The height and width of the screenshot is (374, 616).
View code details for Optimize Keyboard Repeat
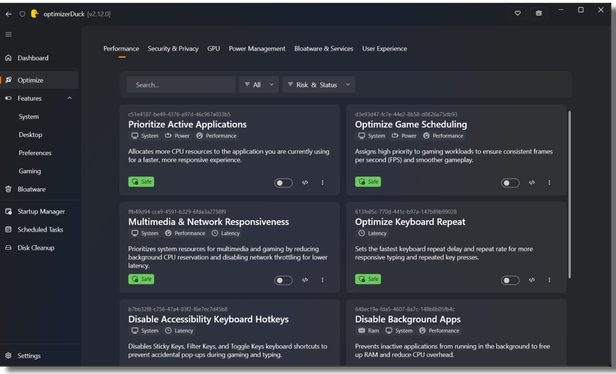[532, 280]
